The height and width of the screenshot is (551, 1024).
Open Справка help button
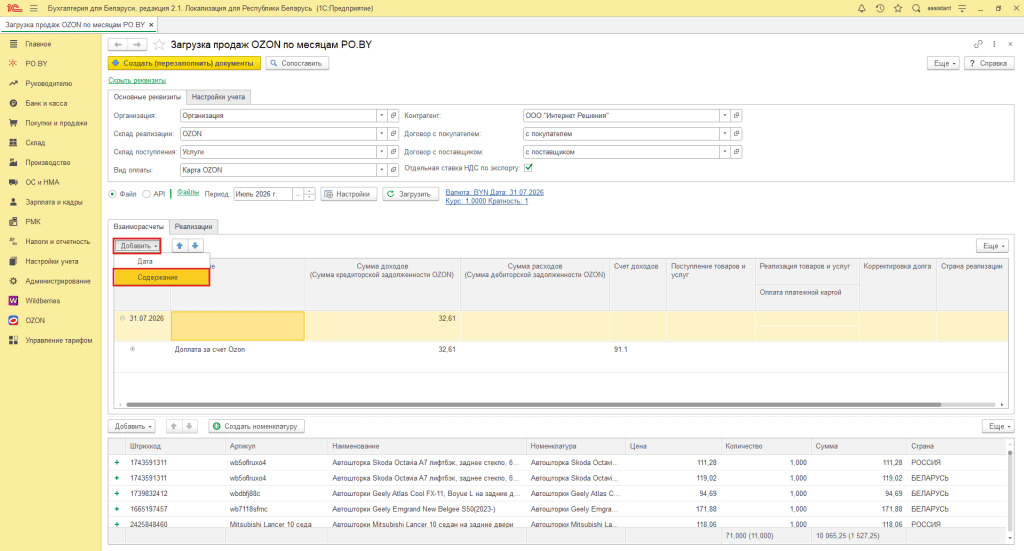(989, 63)
